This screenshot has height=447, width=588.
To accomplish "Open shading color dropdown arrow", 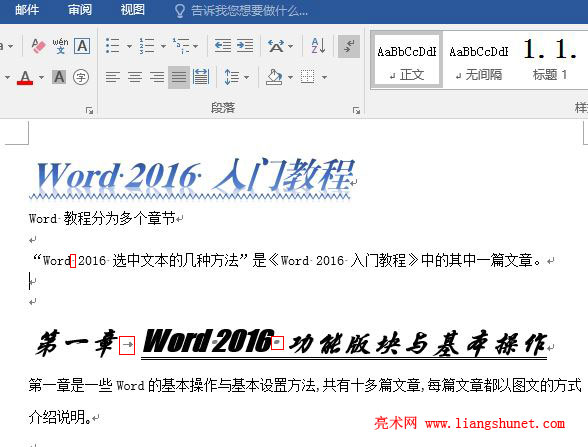I will coord(290,77).
